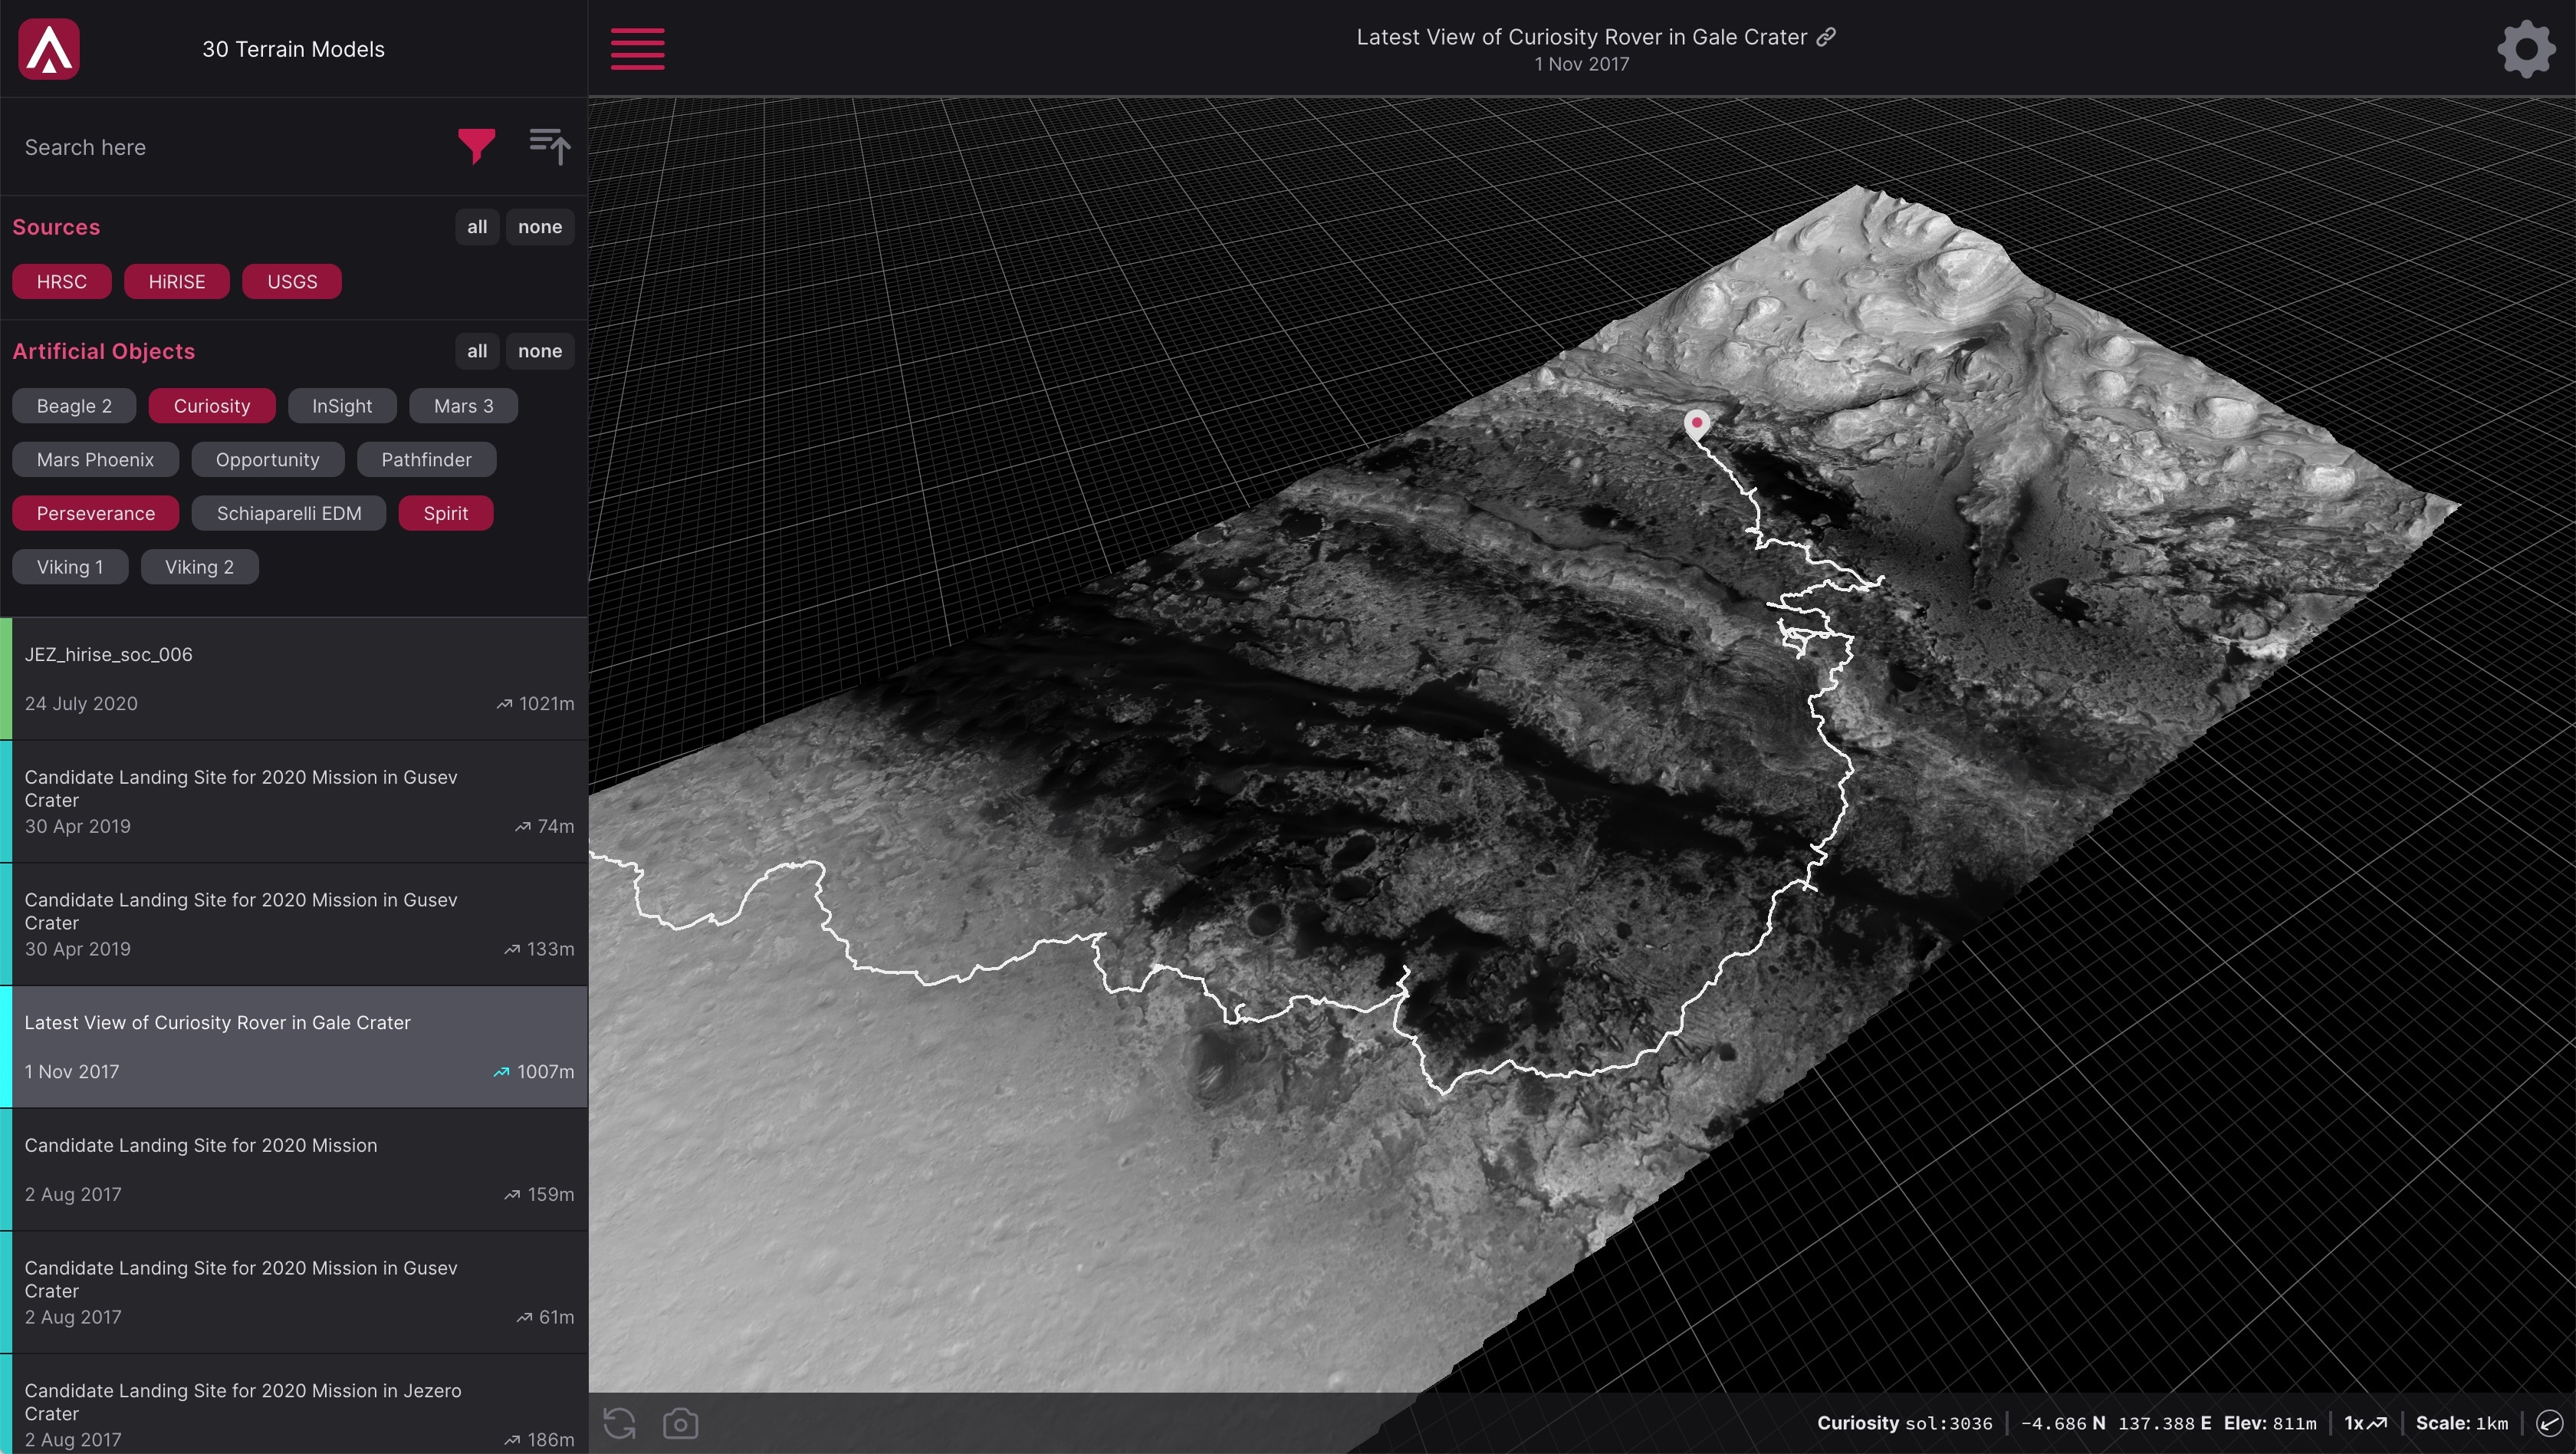Toggle the Viking 2 object filter

coord(199,567)
